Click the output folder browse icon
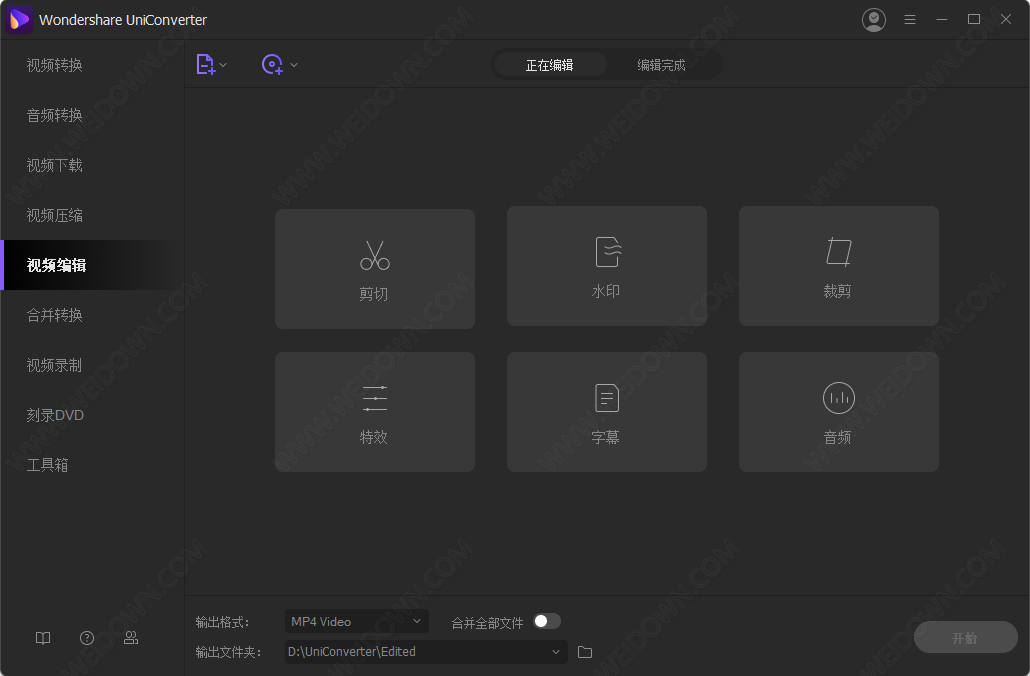1030x676 pixels. 585,651
